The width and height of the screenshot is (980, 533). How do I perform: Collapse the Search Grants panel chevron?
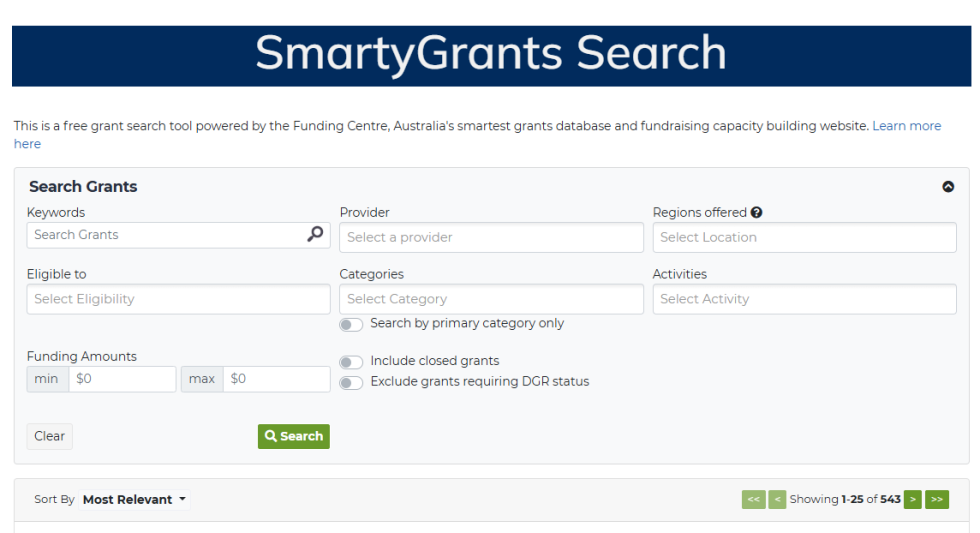point(948,187)
